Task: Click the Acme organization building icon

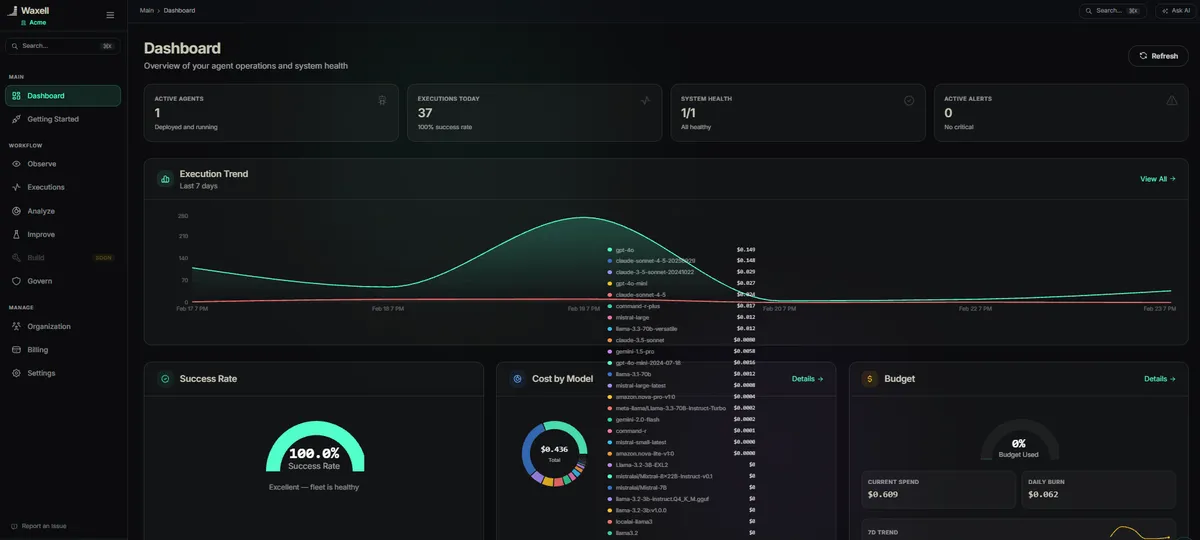Action: point(23,22)
